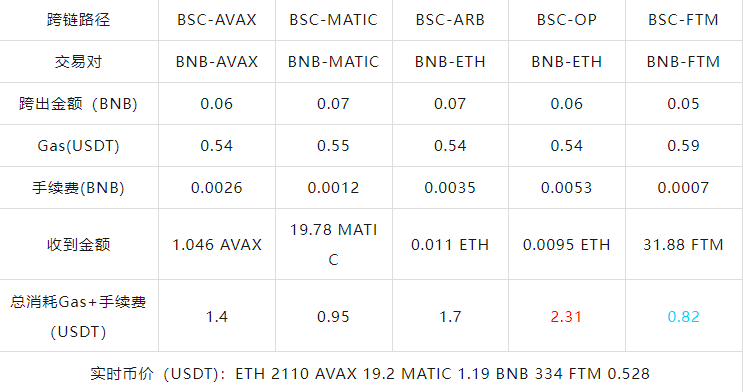The image size is (743, 392).
Task: Click the BSC-AVAX column header cell
Action: pyautogui.click(x=217, y=20)
